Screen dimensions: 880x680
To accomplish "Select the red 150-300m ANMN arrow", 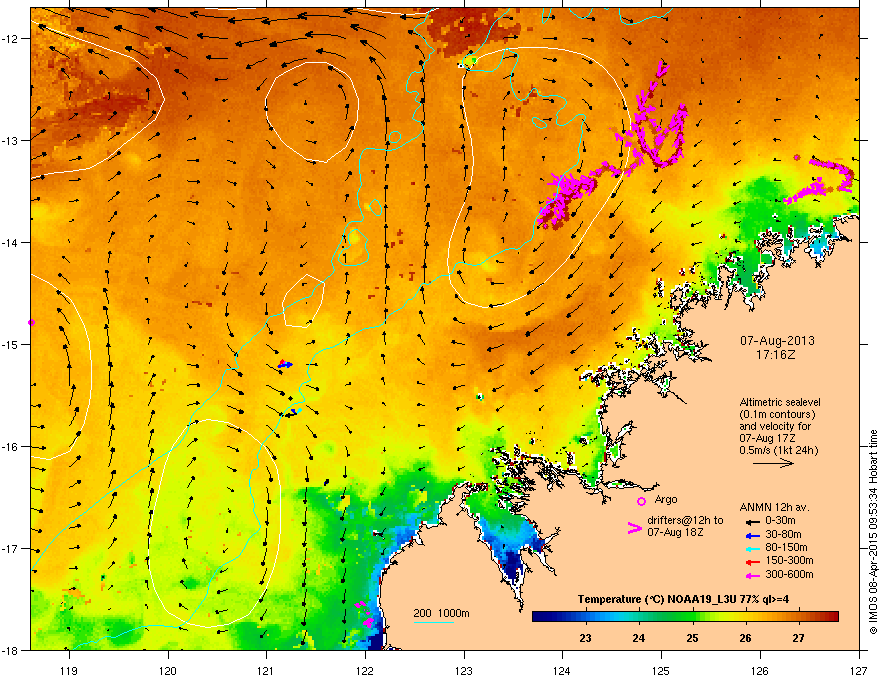I will [752, 561].
